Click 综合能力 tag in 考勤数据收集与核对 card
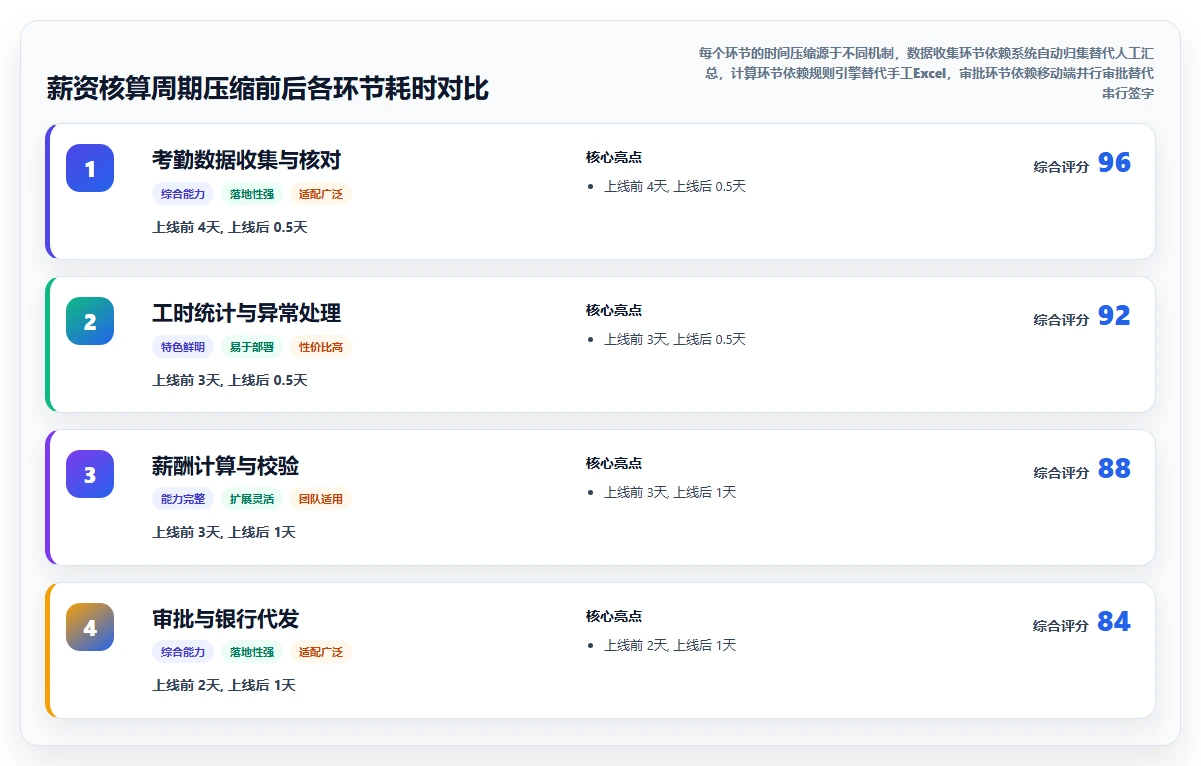Image resolution: width=1201 pixels, height=766 pixels. (183, 194)
